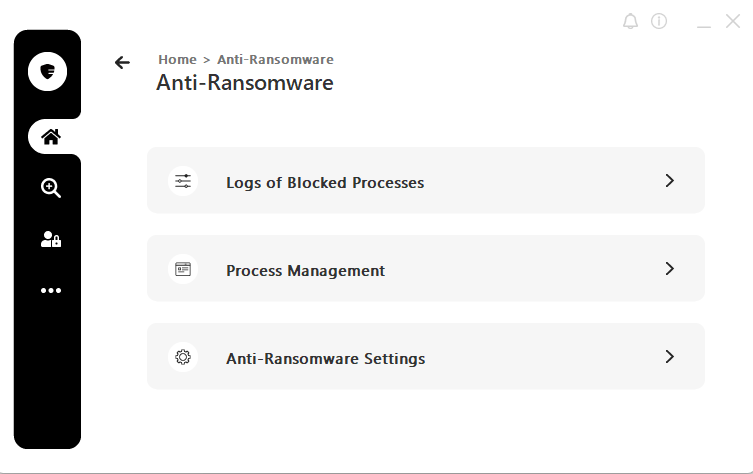Expand Logs of Blocked Processes chevron
The height and width of the screenshot is (474, 753).
click(669, 181)
